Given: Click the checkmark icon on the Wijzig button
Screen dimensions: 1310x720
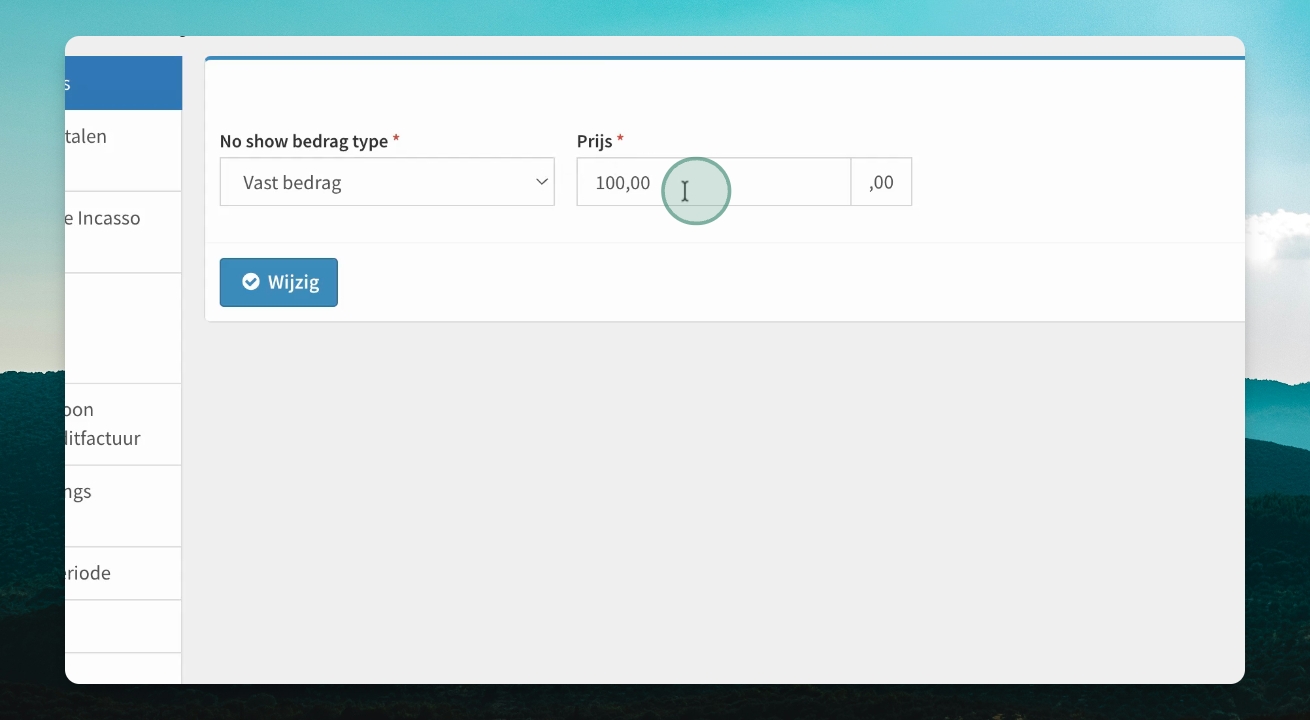Looking at the screenshot, I should click(x=251, y=282).
